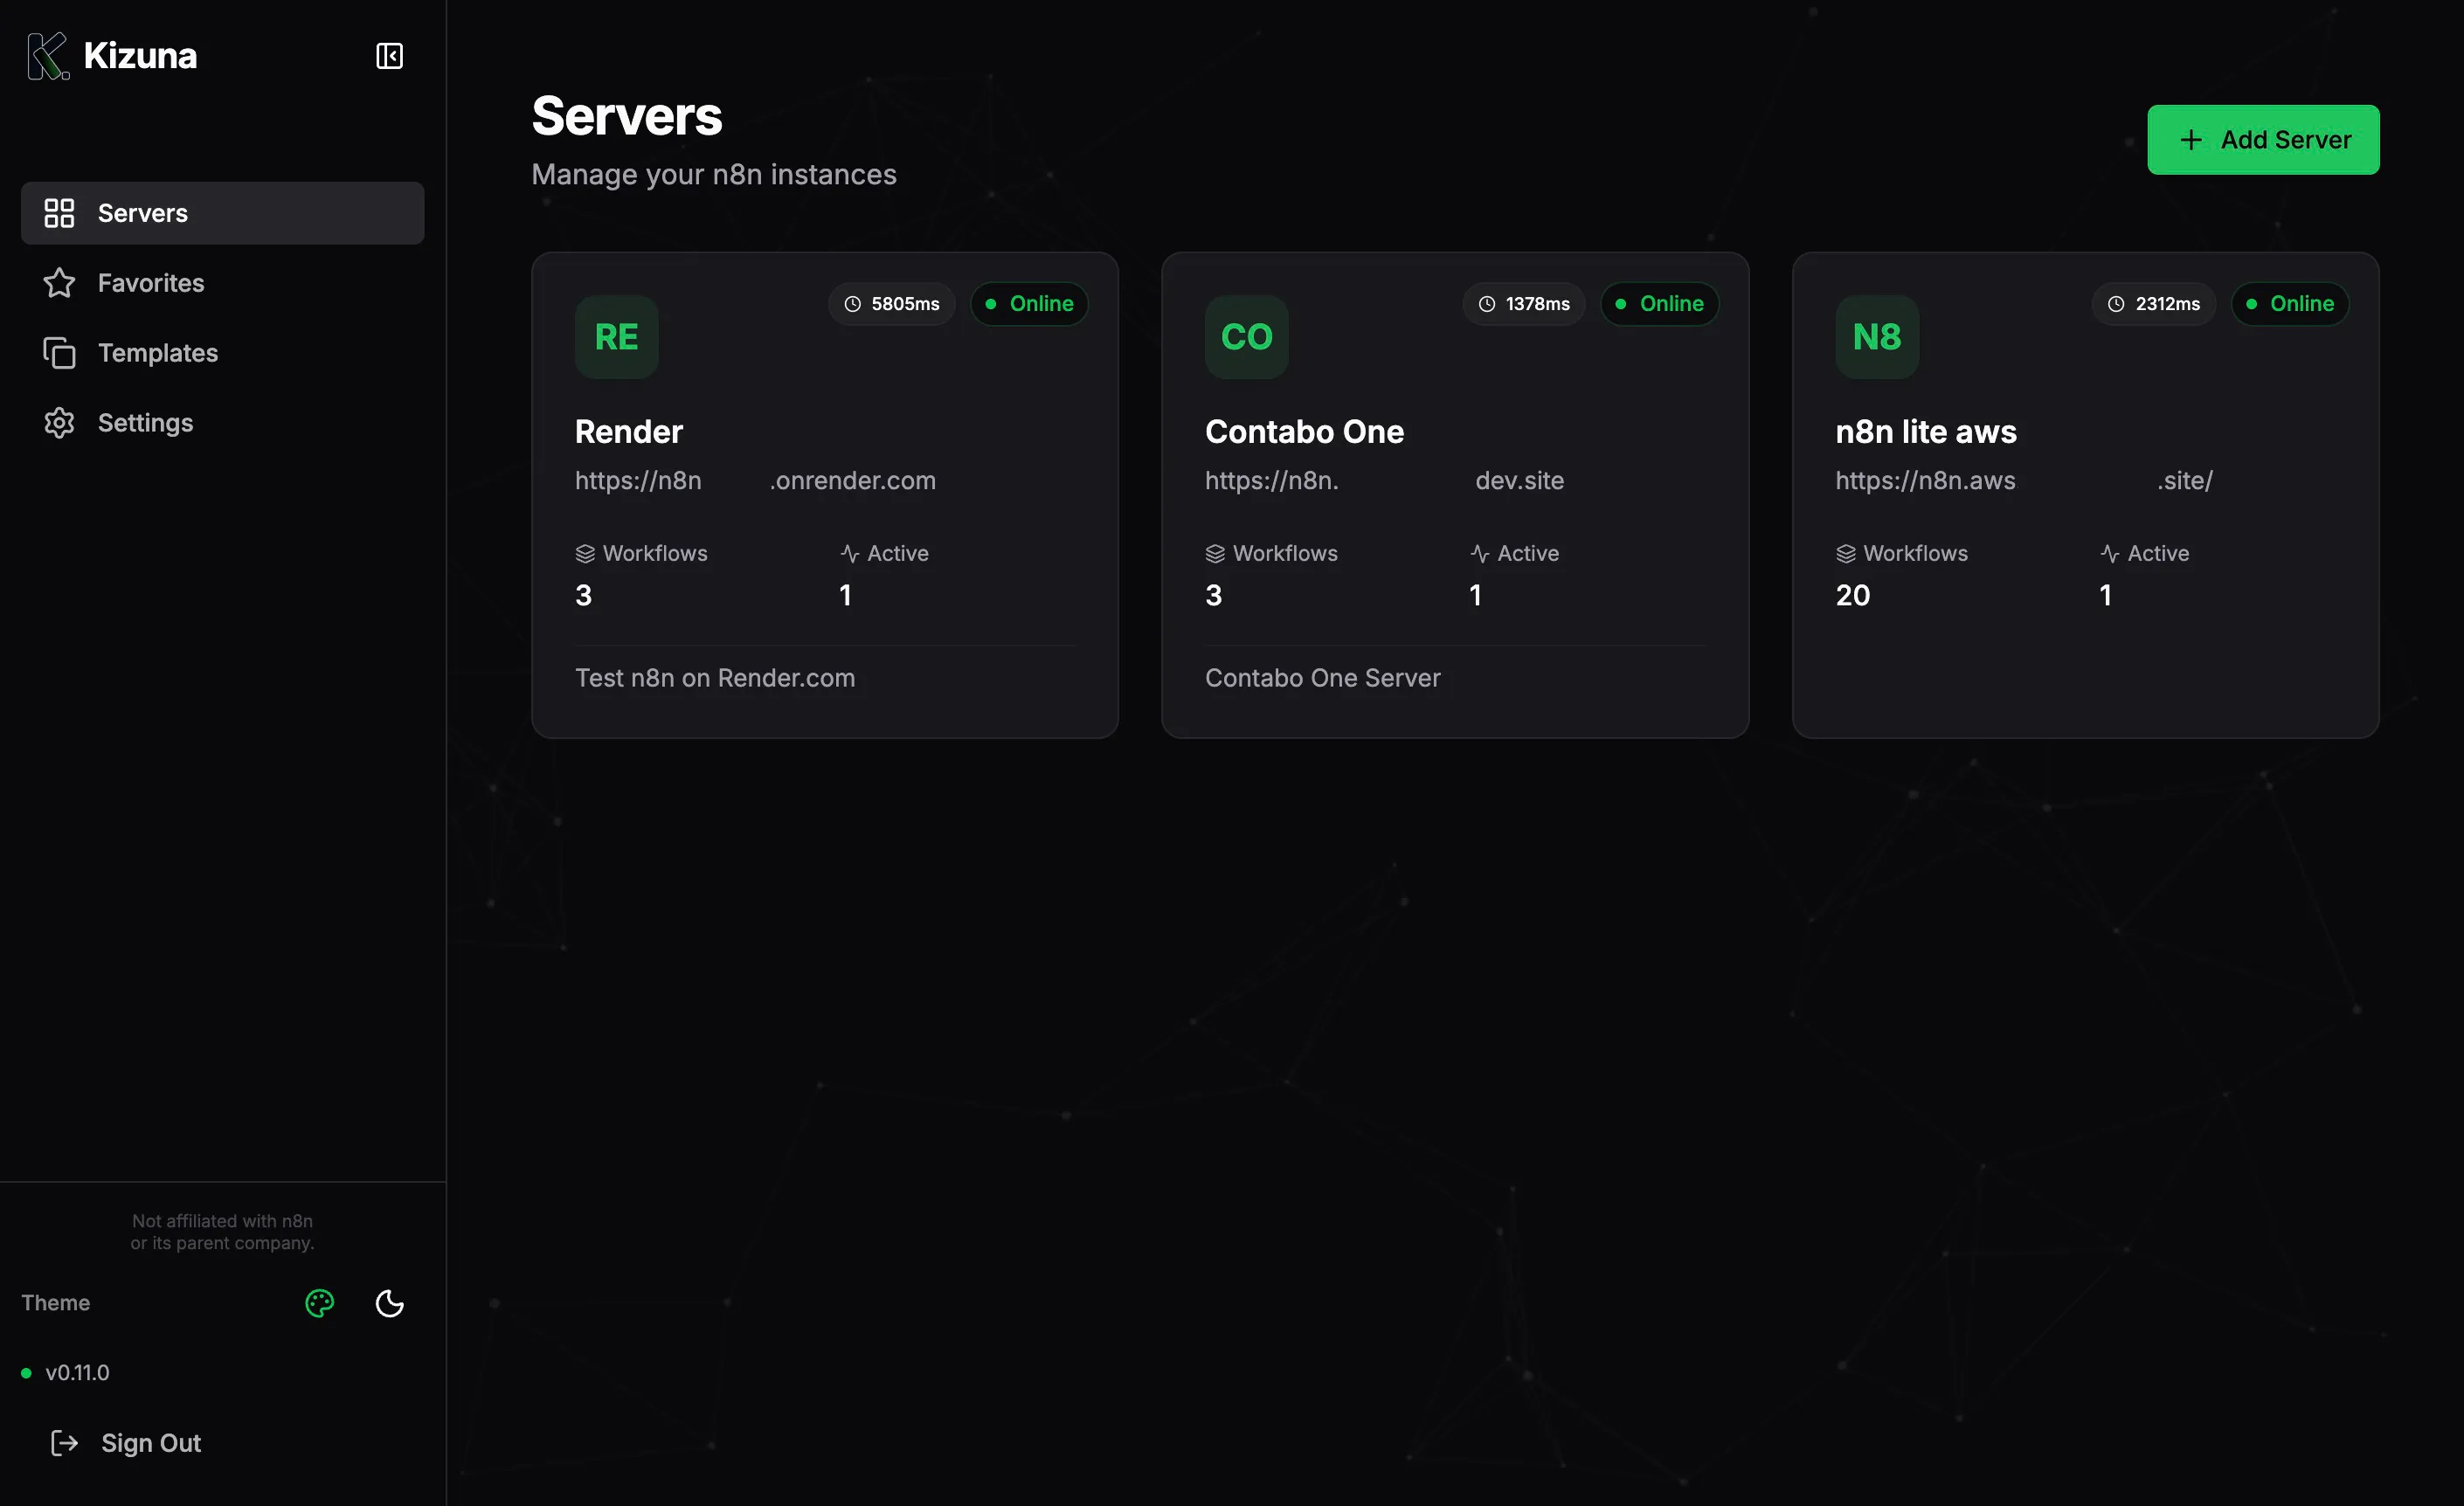
Task: Toggle the Online badge on Render server
Action: pos(1029,304)
